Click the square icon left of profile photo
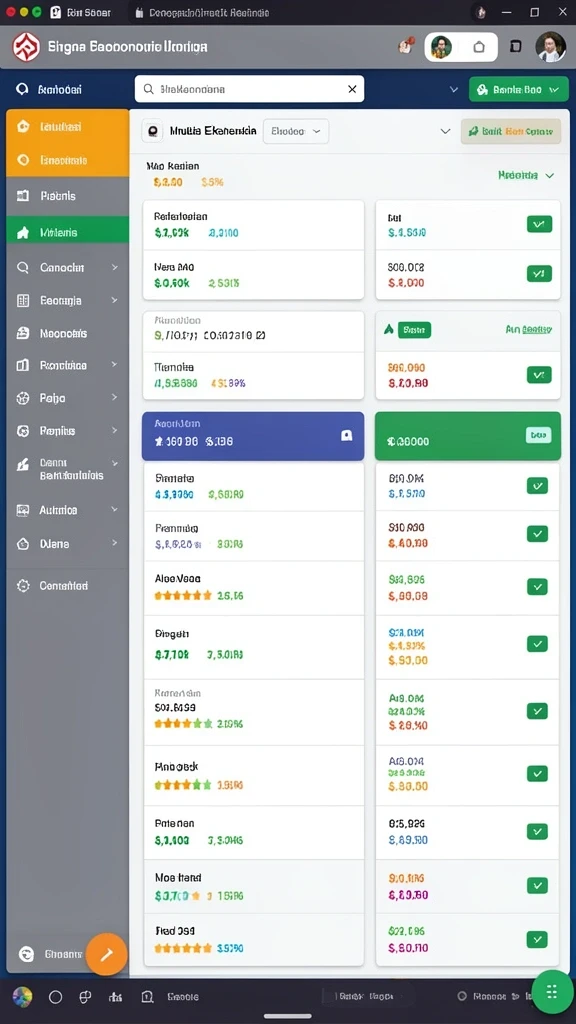 click(516, 46)
